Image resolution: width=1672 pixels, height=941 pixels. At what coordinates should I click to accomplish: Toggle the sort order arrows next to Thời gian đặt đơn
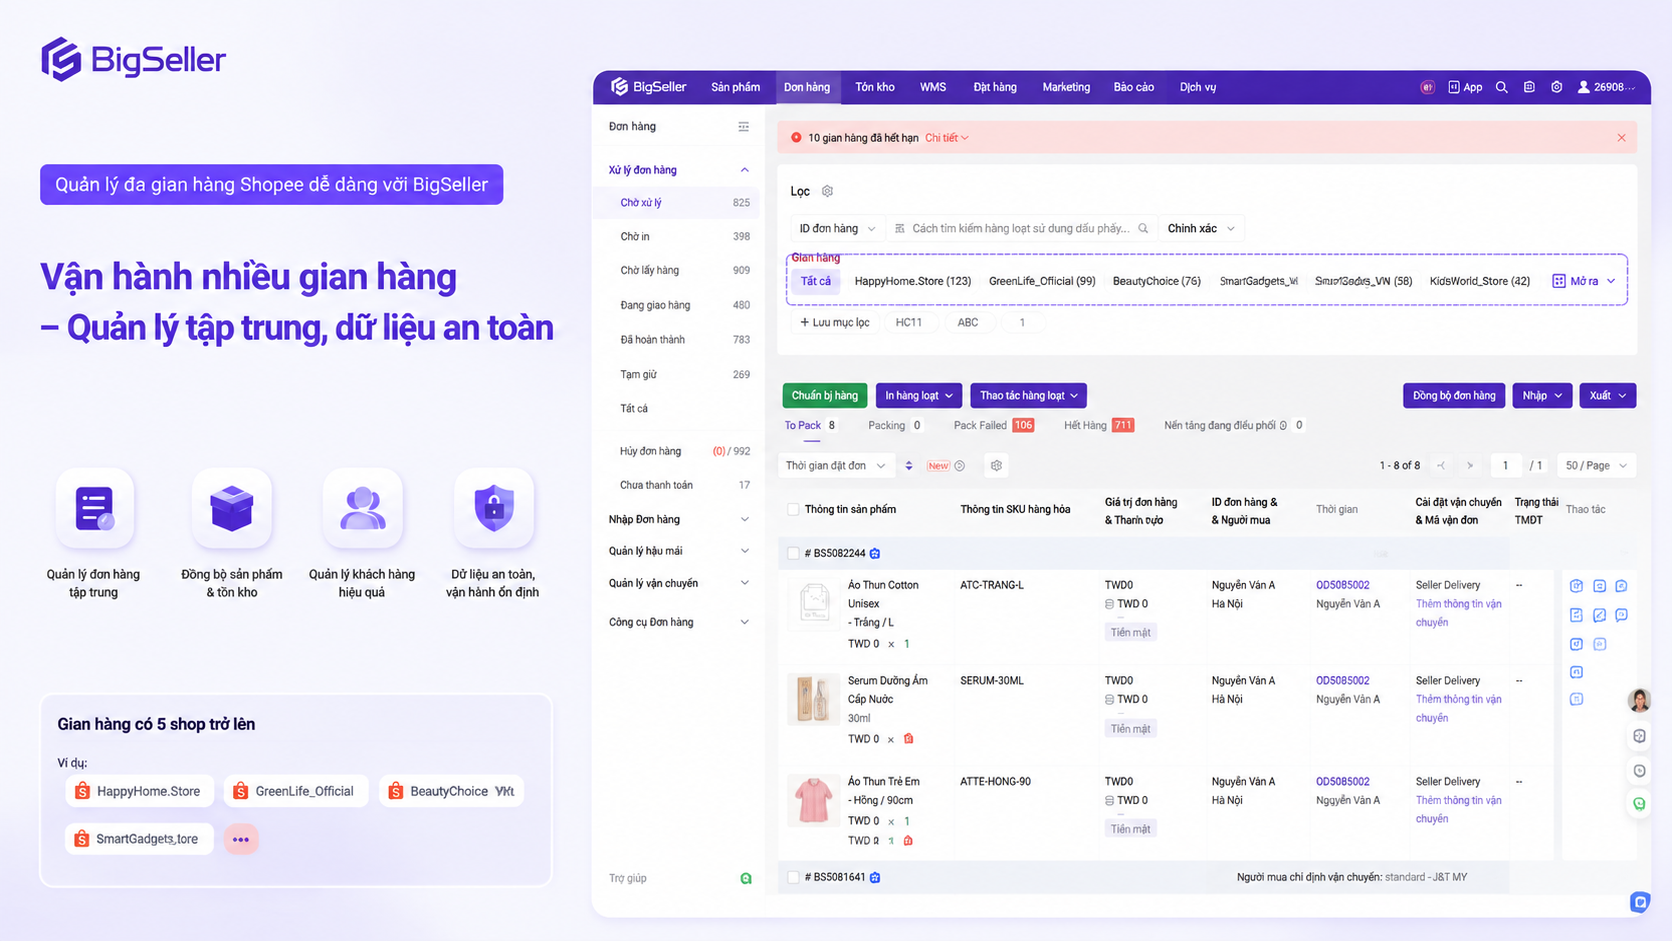(909, 465)
